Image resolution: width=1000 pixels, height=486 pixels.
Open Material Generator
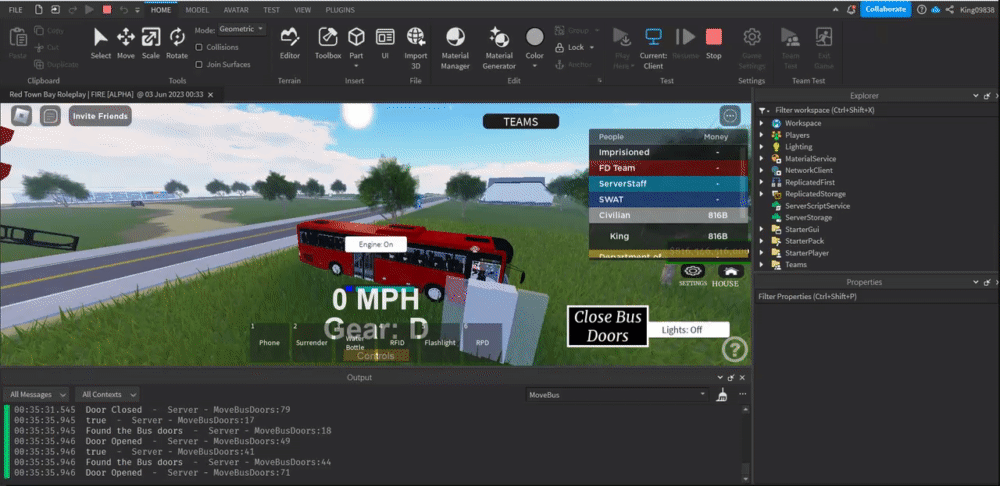(499, 48)
